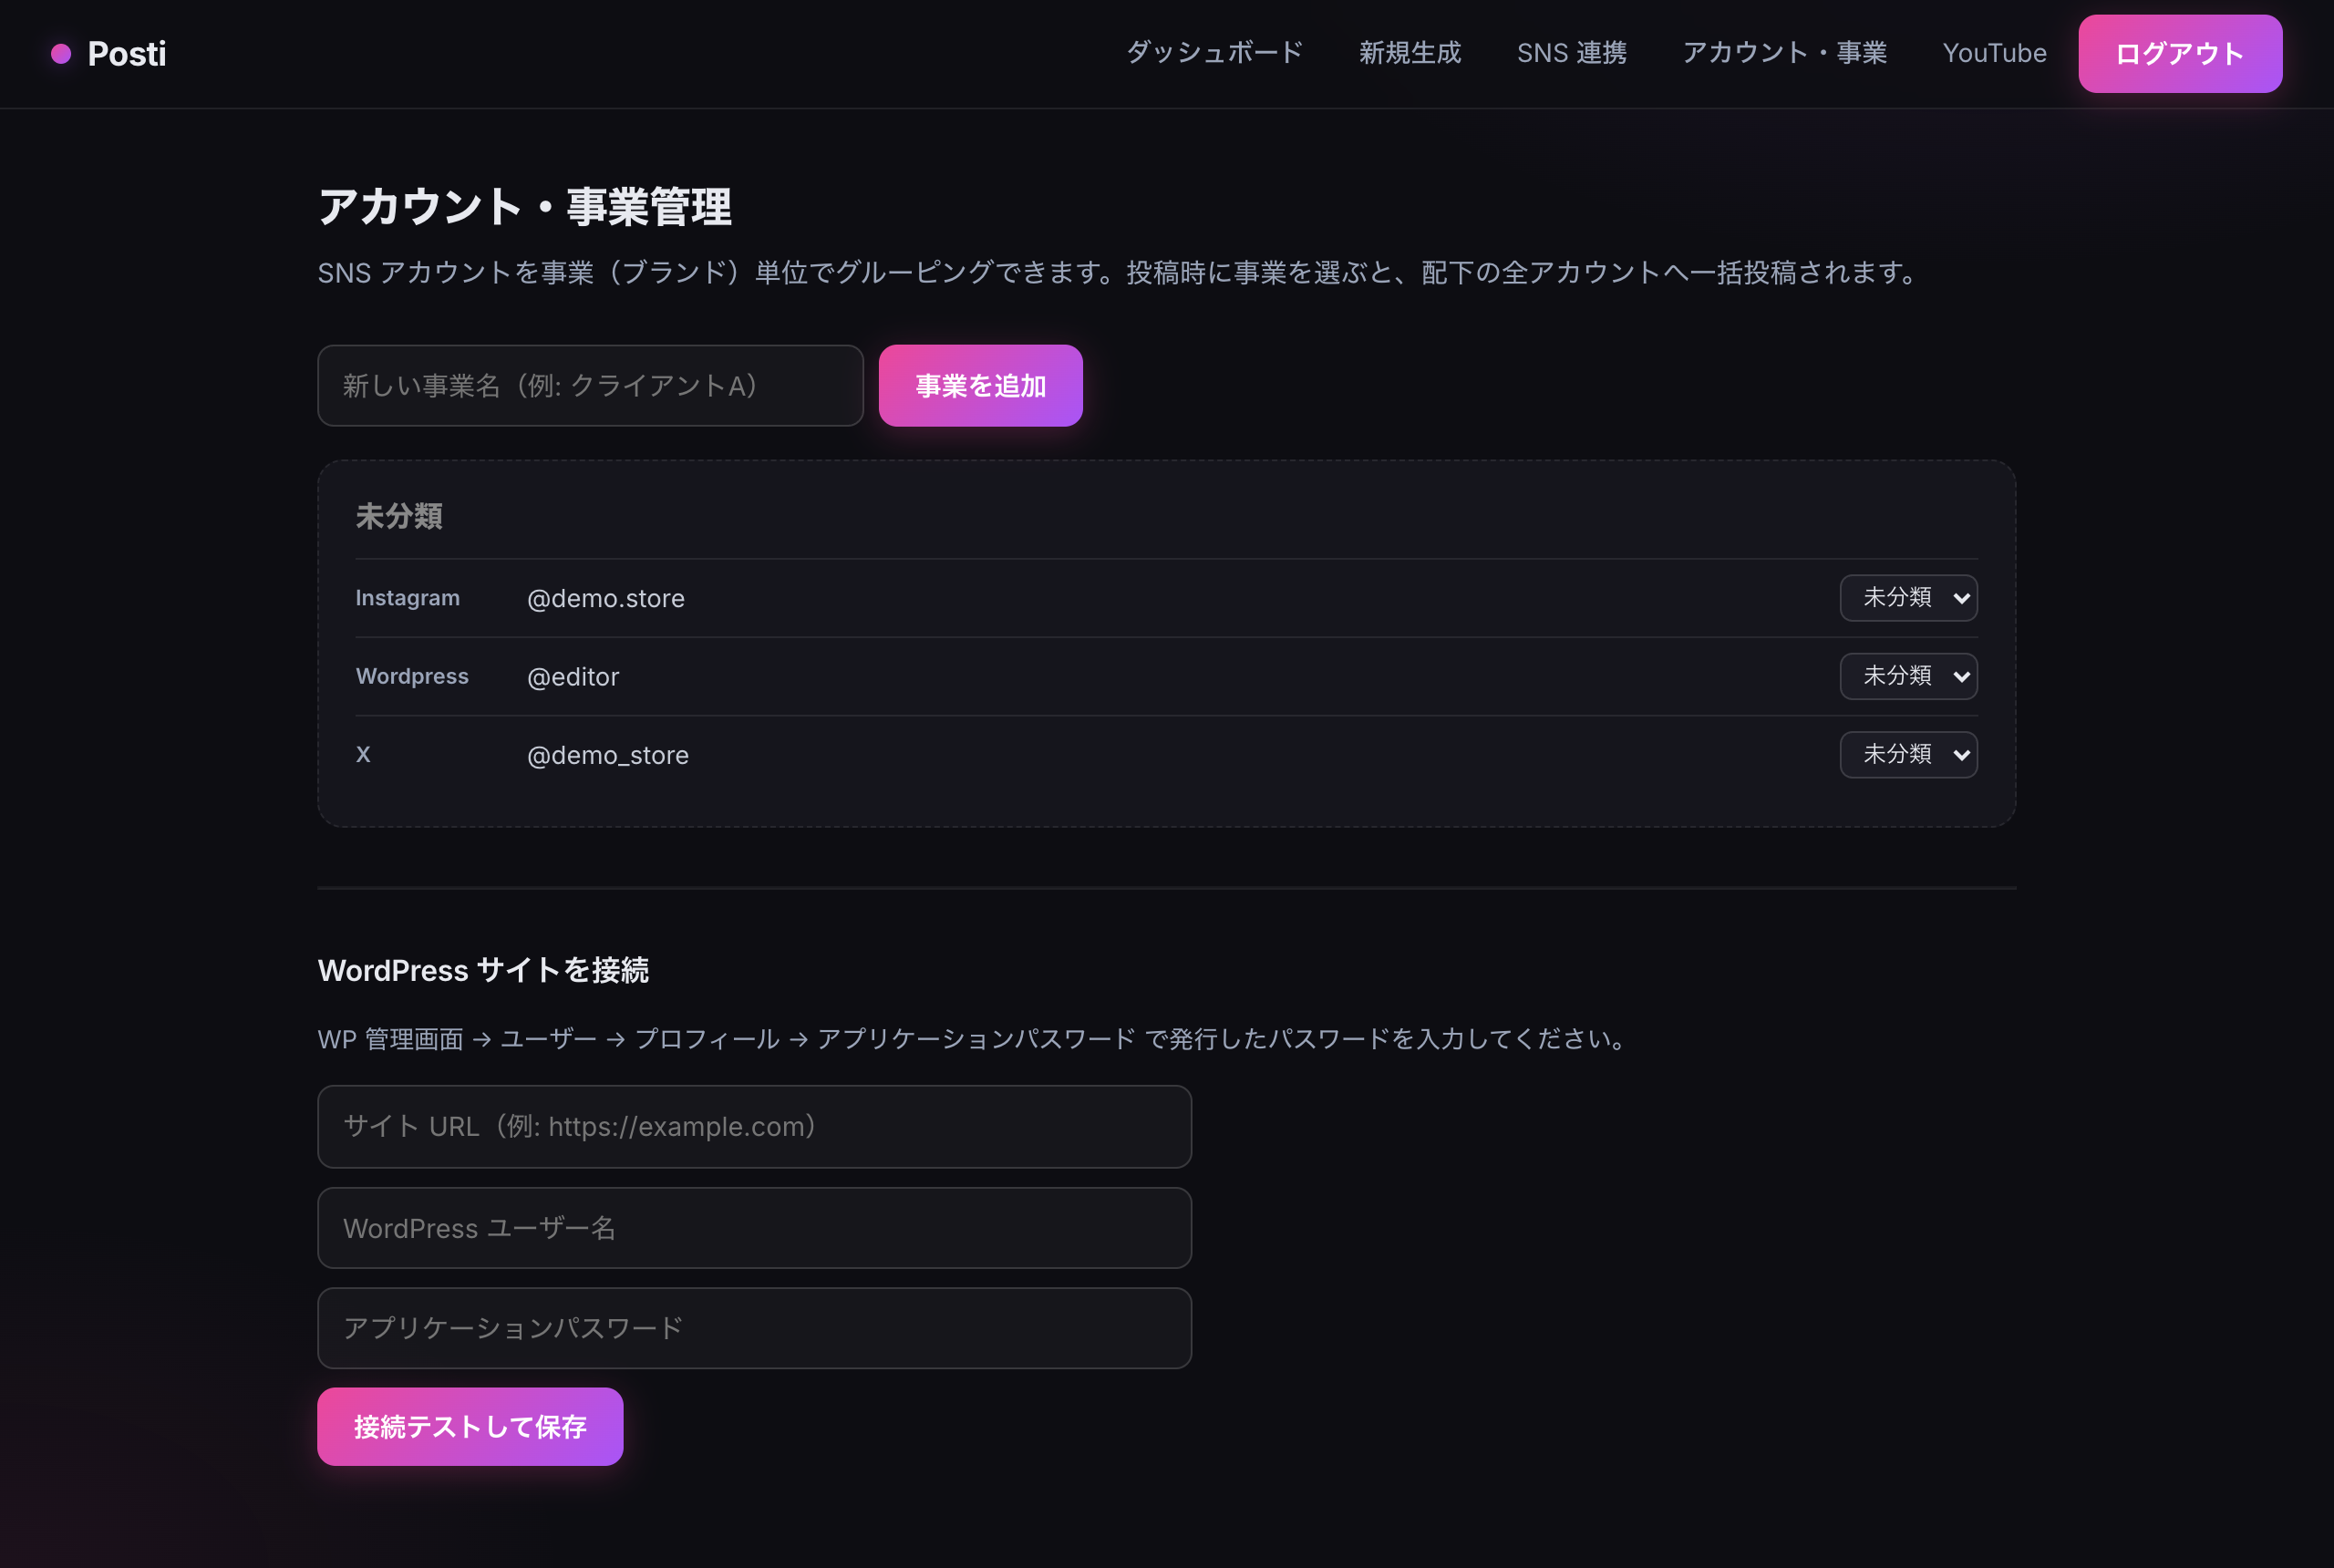This screenshot has height=1568, width=2334.
Task: Click the ログアウト button
Action: [x=2180, y=54]
